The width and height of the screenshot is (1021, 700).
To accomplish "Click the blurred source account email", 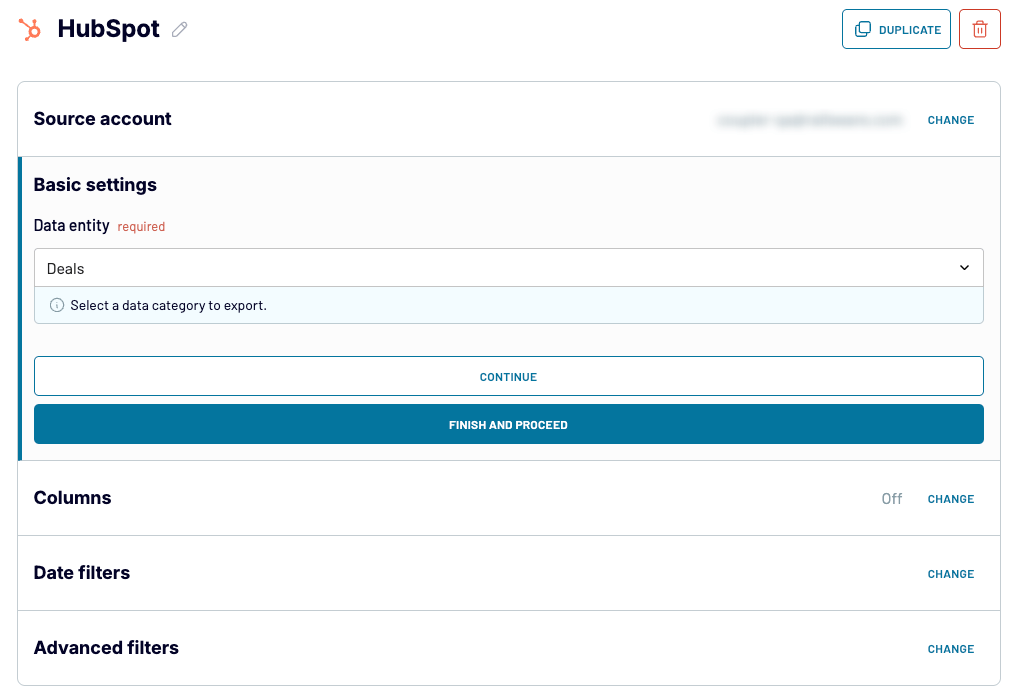I will [809, 120].
